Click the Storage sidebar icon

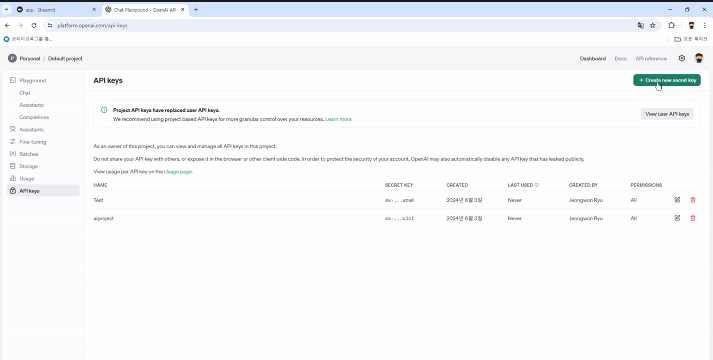pyautogui.click(x=13, y=166)
